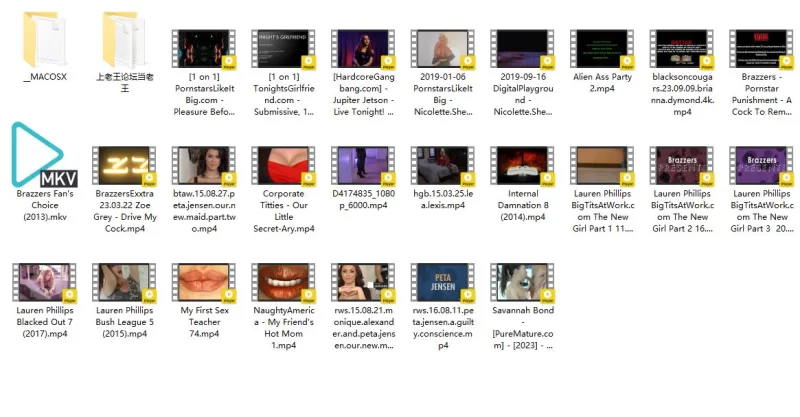Select the BrazzersExxtra 23.03.22 Zoe Grey file
This screenshot has height=417, width=800.
point(124,166)
